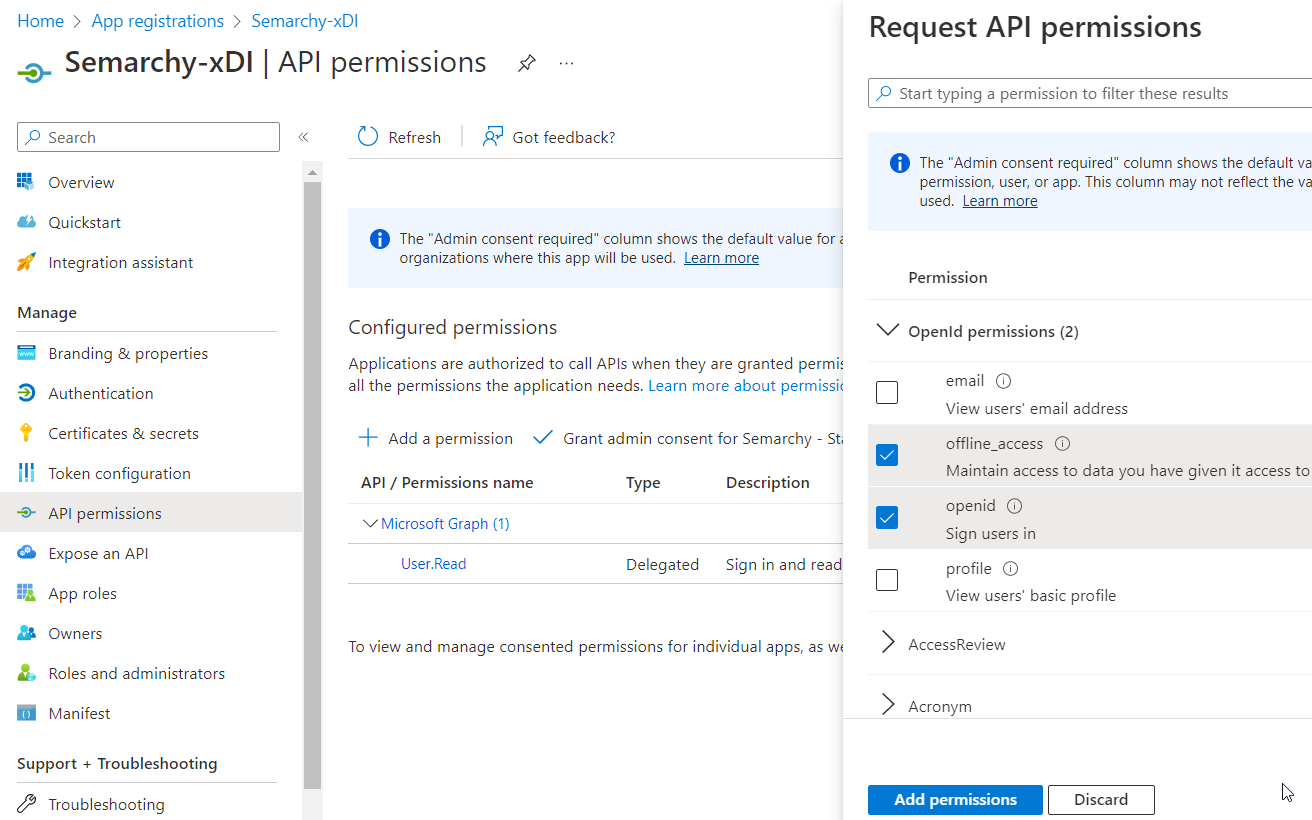Click the Delegated cell in User.Read row
This screenshot has height=820, width=1312.
pyautogui.click(x=662, y=564)
